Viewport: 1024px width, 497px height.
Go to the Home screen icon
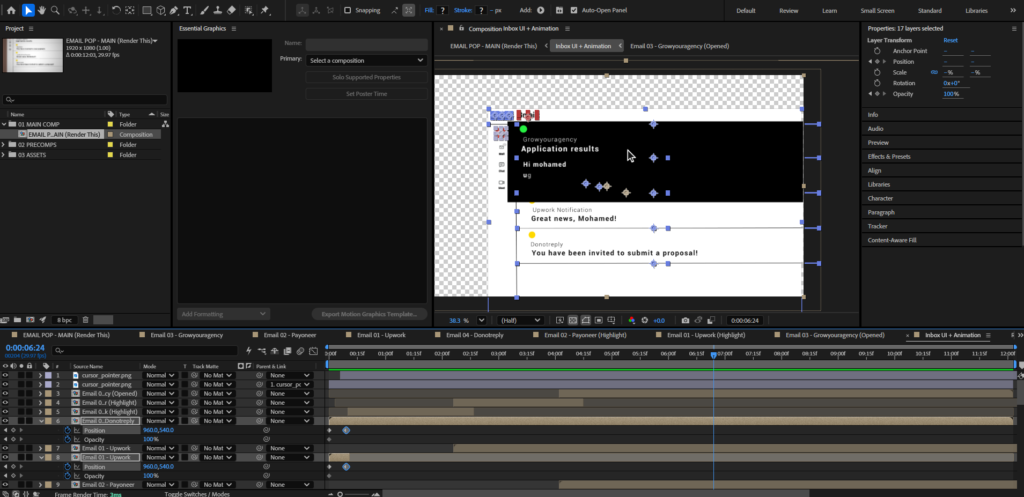[x=11, y=10]
